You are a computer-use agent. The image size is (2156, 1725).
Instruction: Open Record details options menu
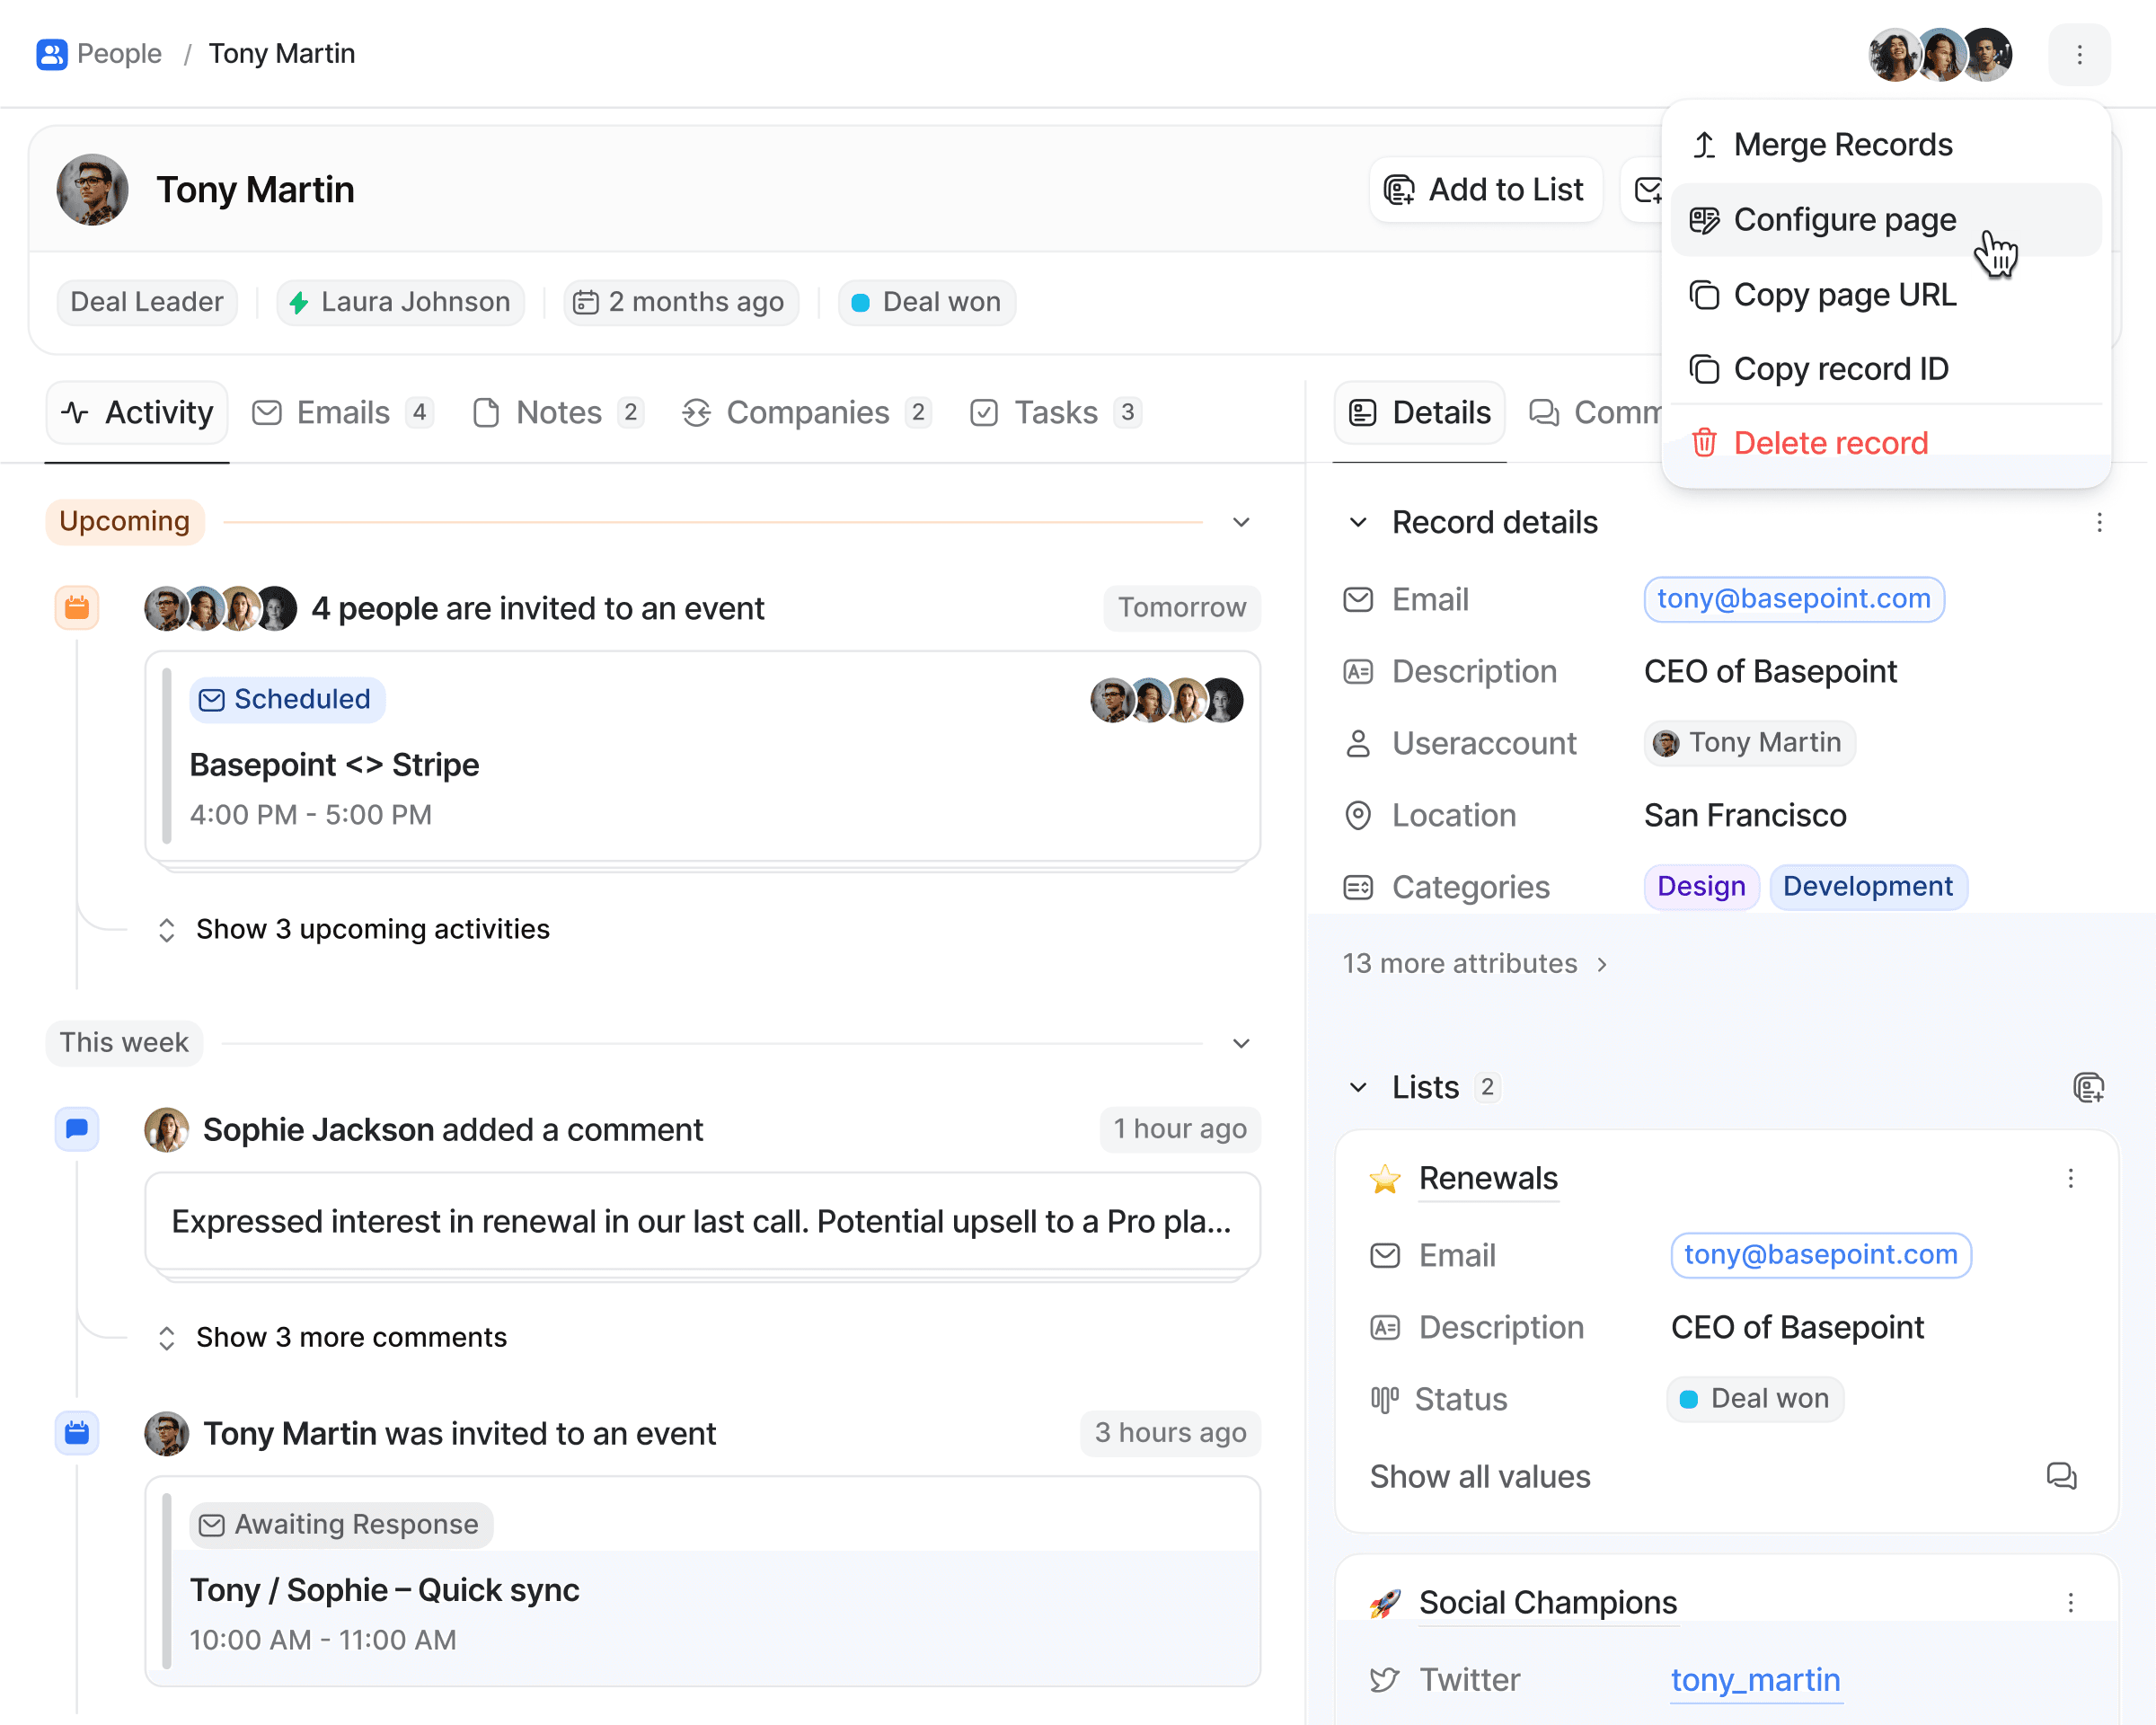click(x=2098, y=522)
